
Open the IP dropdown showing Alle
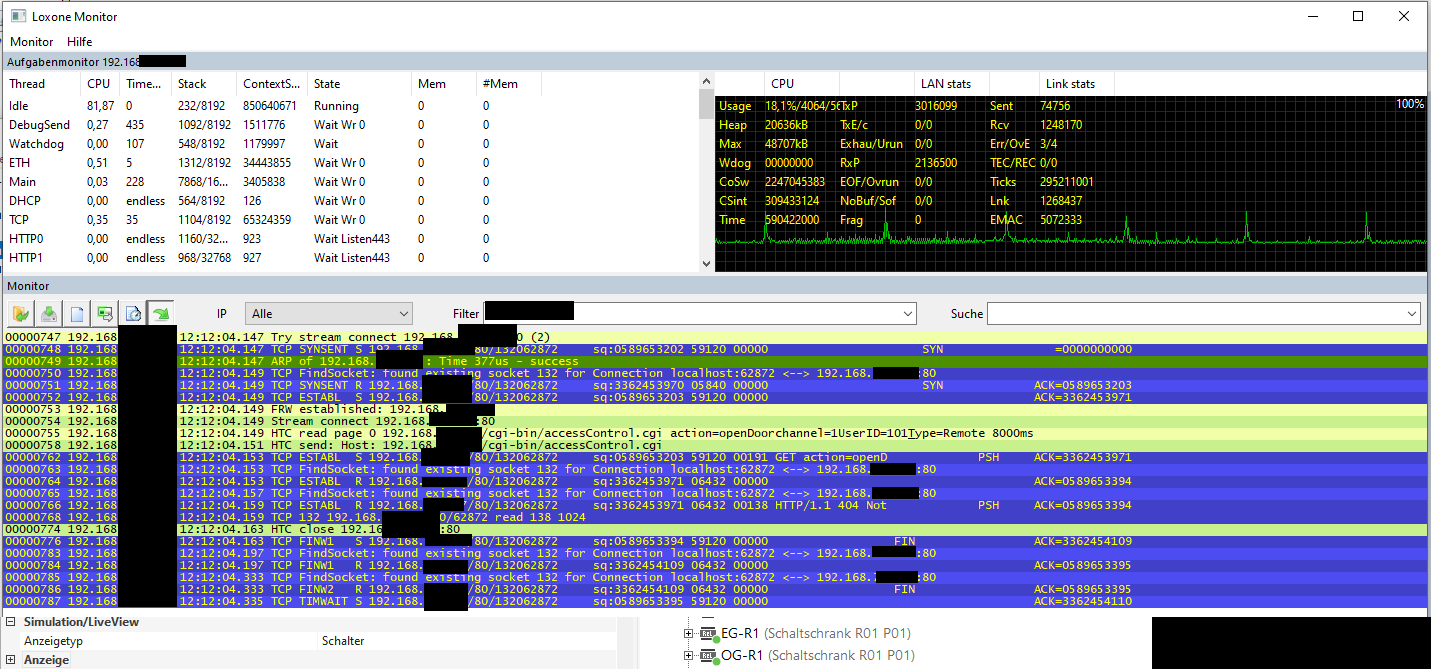[x=329, y=314]
